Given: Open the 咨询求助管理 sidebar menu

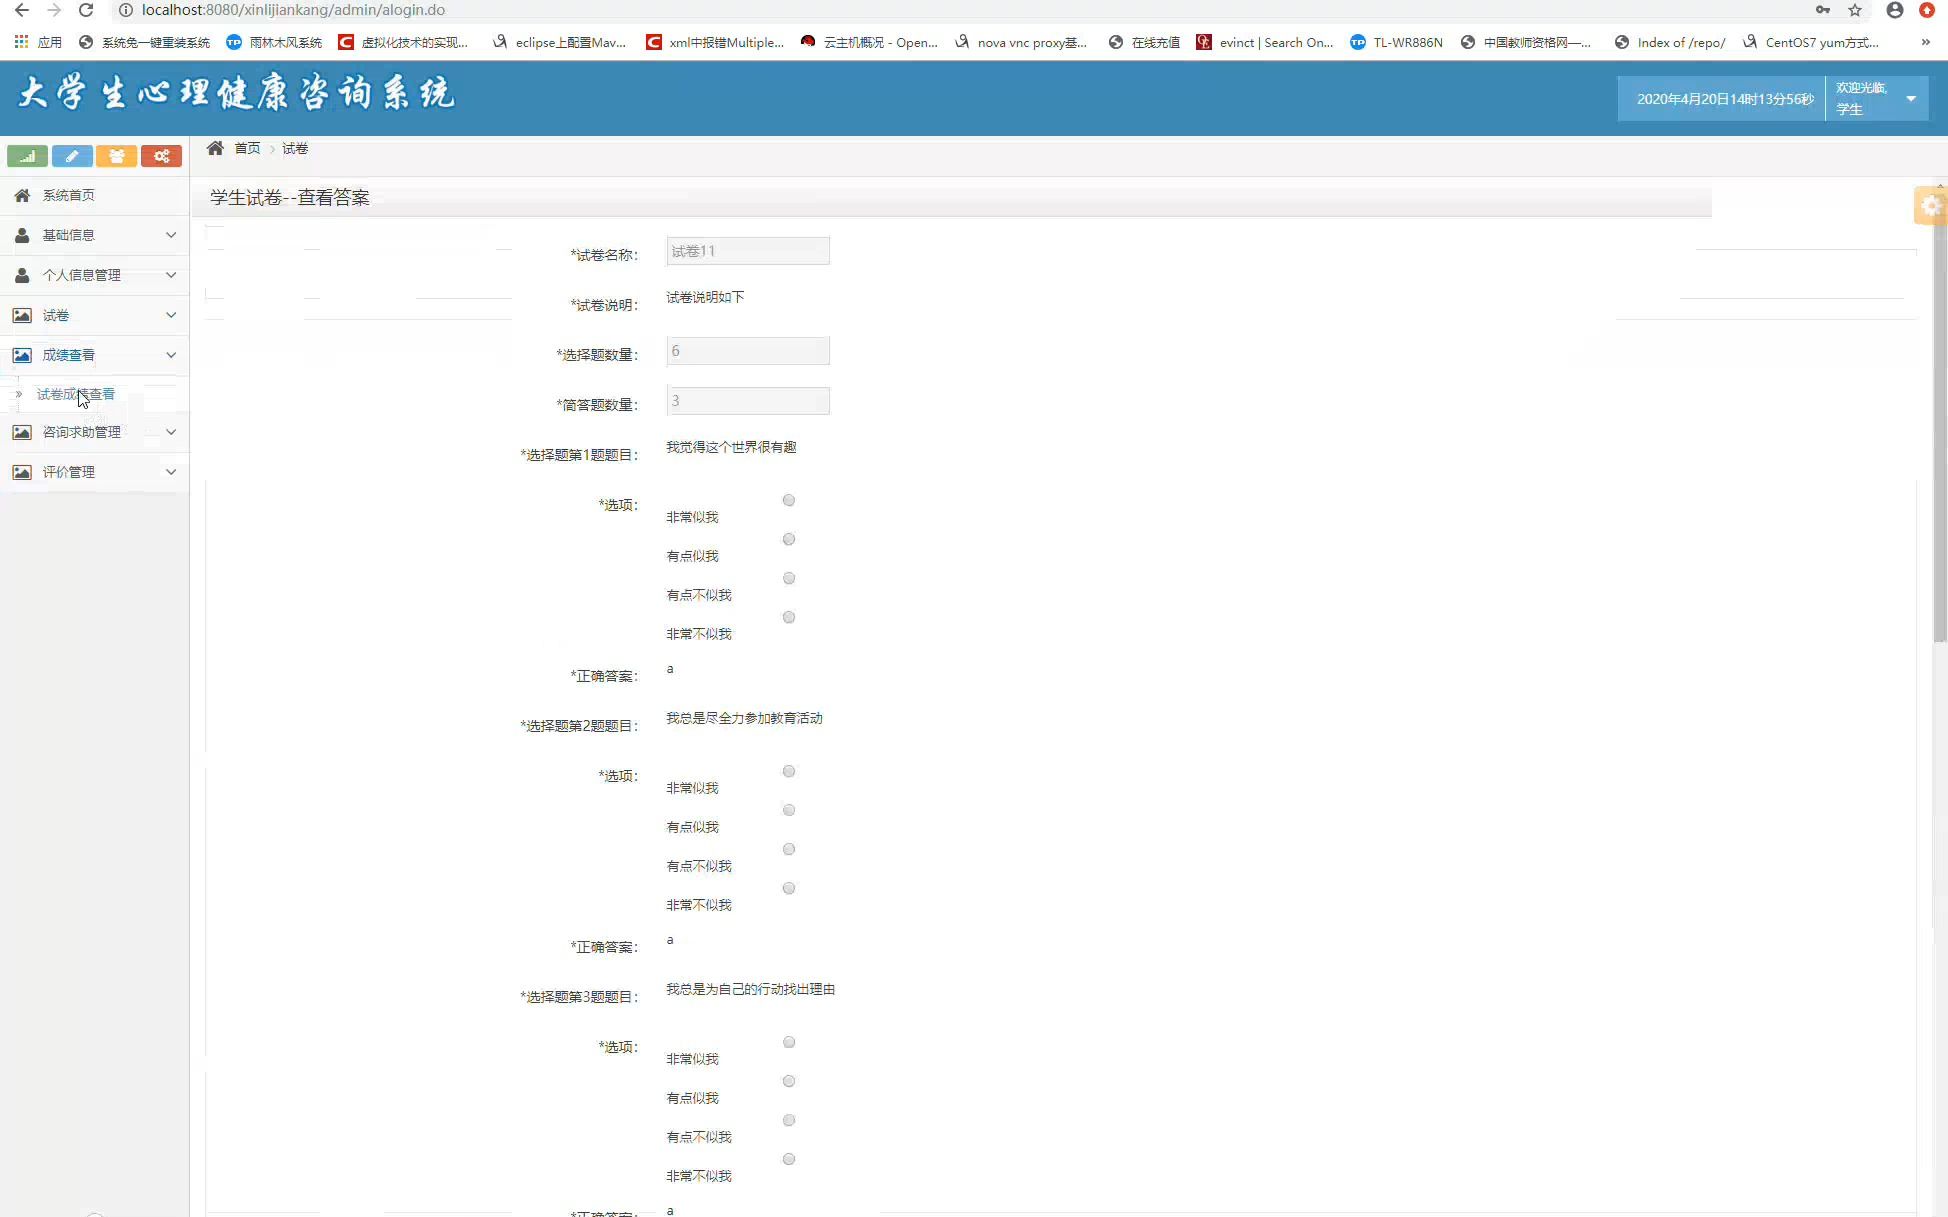Looking at the screenshot, I should coord(94,432).
